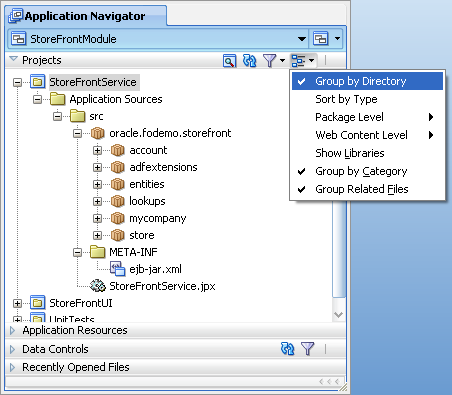This screenshot has height=395, width=452.
Task: Expand the account package node
Action: [97, 150]
